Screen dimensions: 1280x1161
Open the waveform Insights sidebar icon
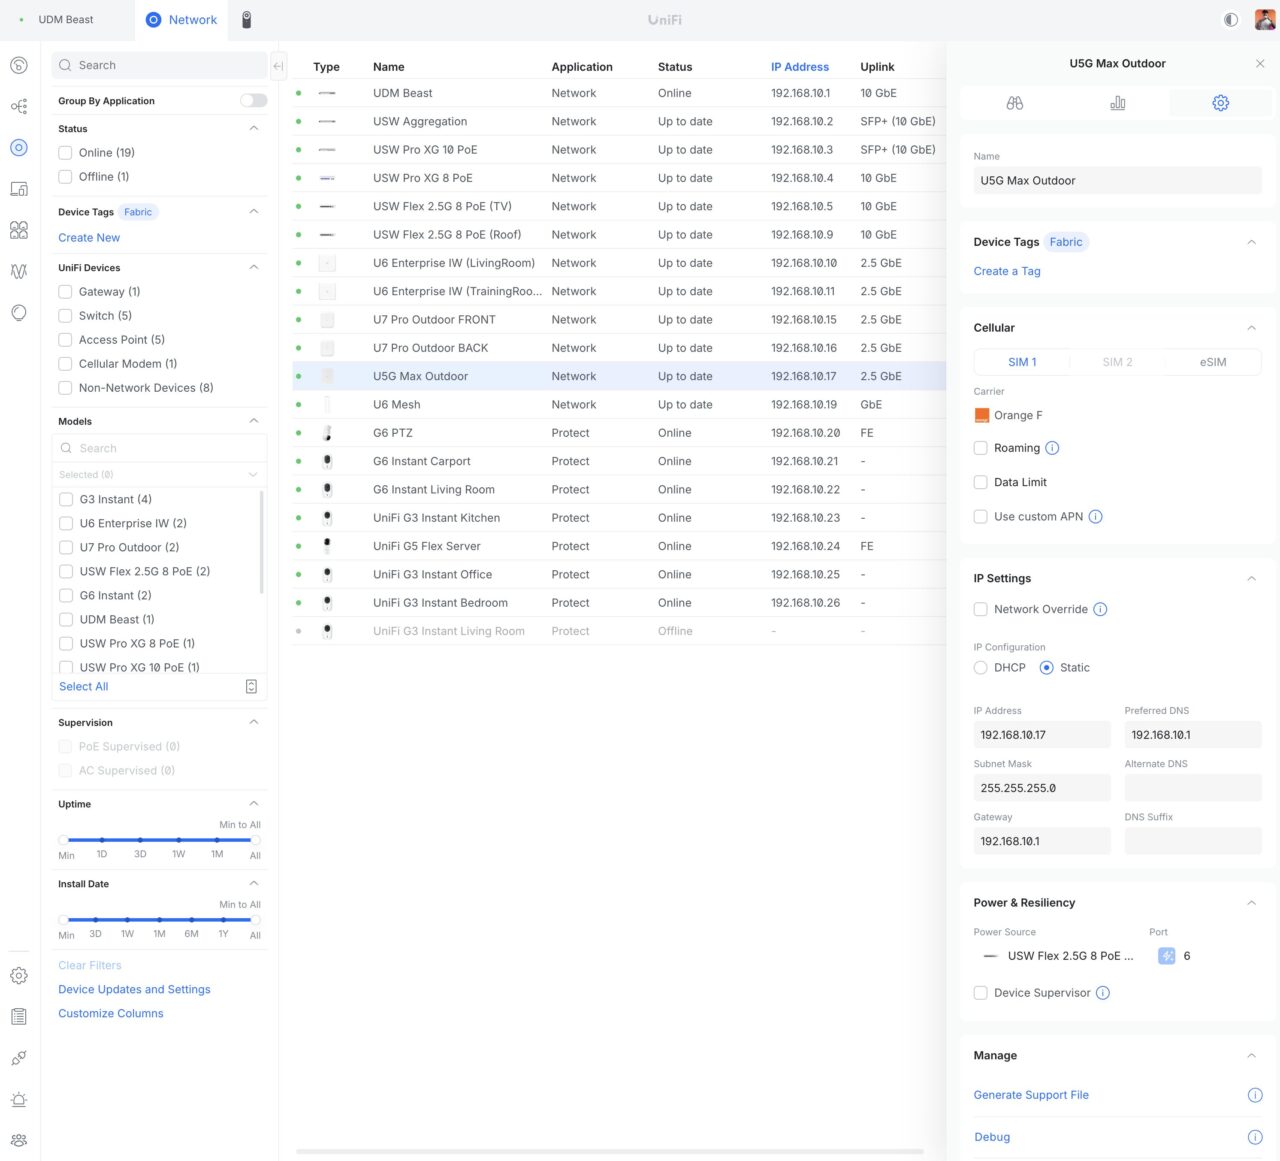pyautogui.click(x=19, y=271)
